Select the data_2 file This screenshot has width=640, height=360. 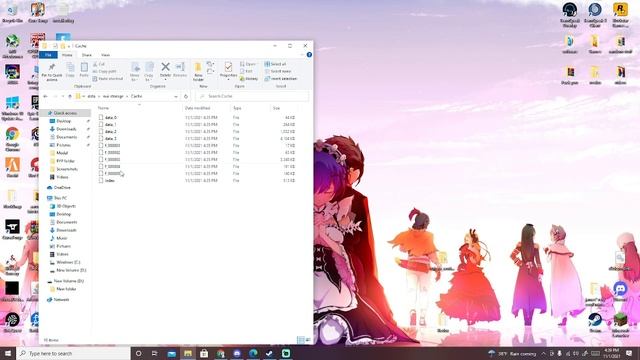click(110, 131)
